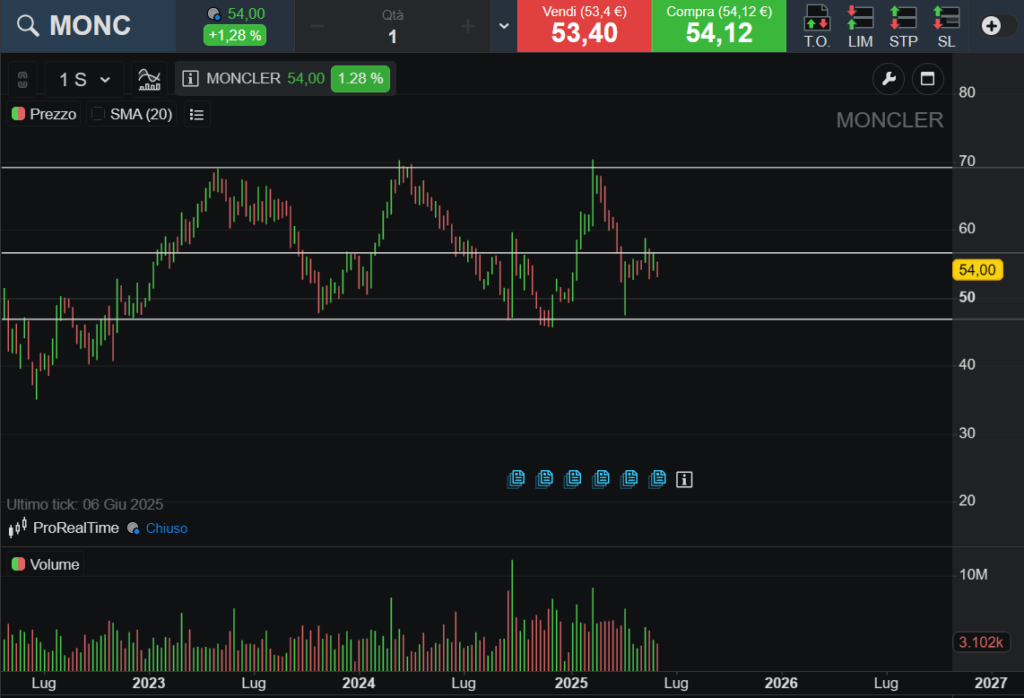Maximize chart with the window icon
The image size is (1024, 698).
tap(927, 79)
